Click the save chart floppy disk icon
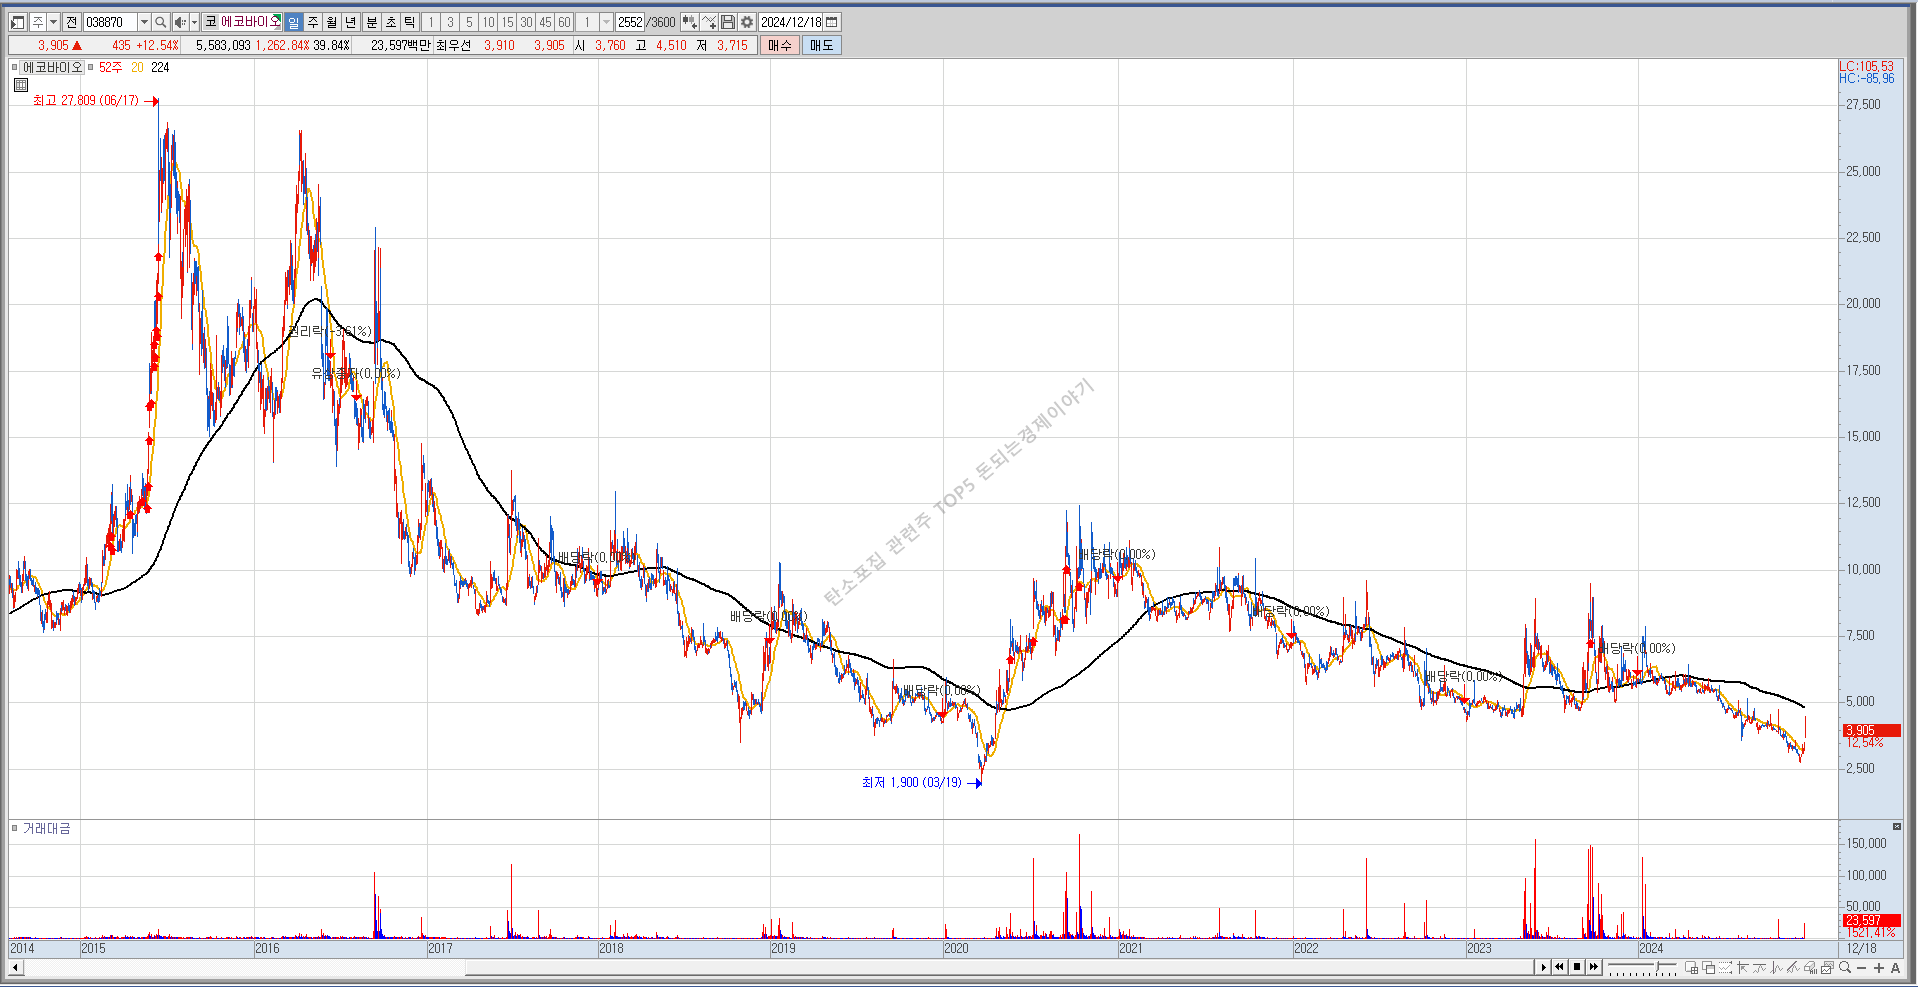Image resolution: width=1918 pixels, height=987 pixels. [728, 22]
